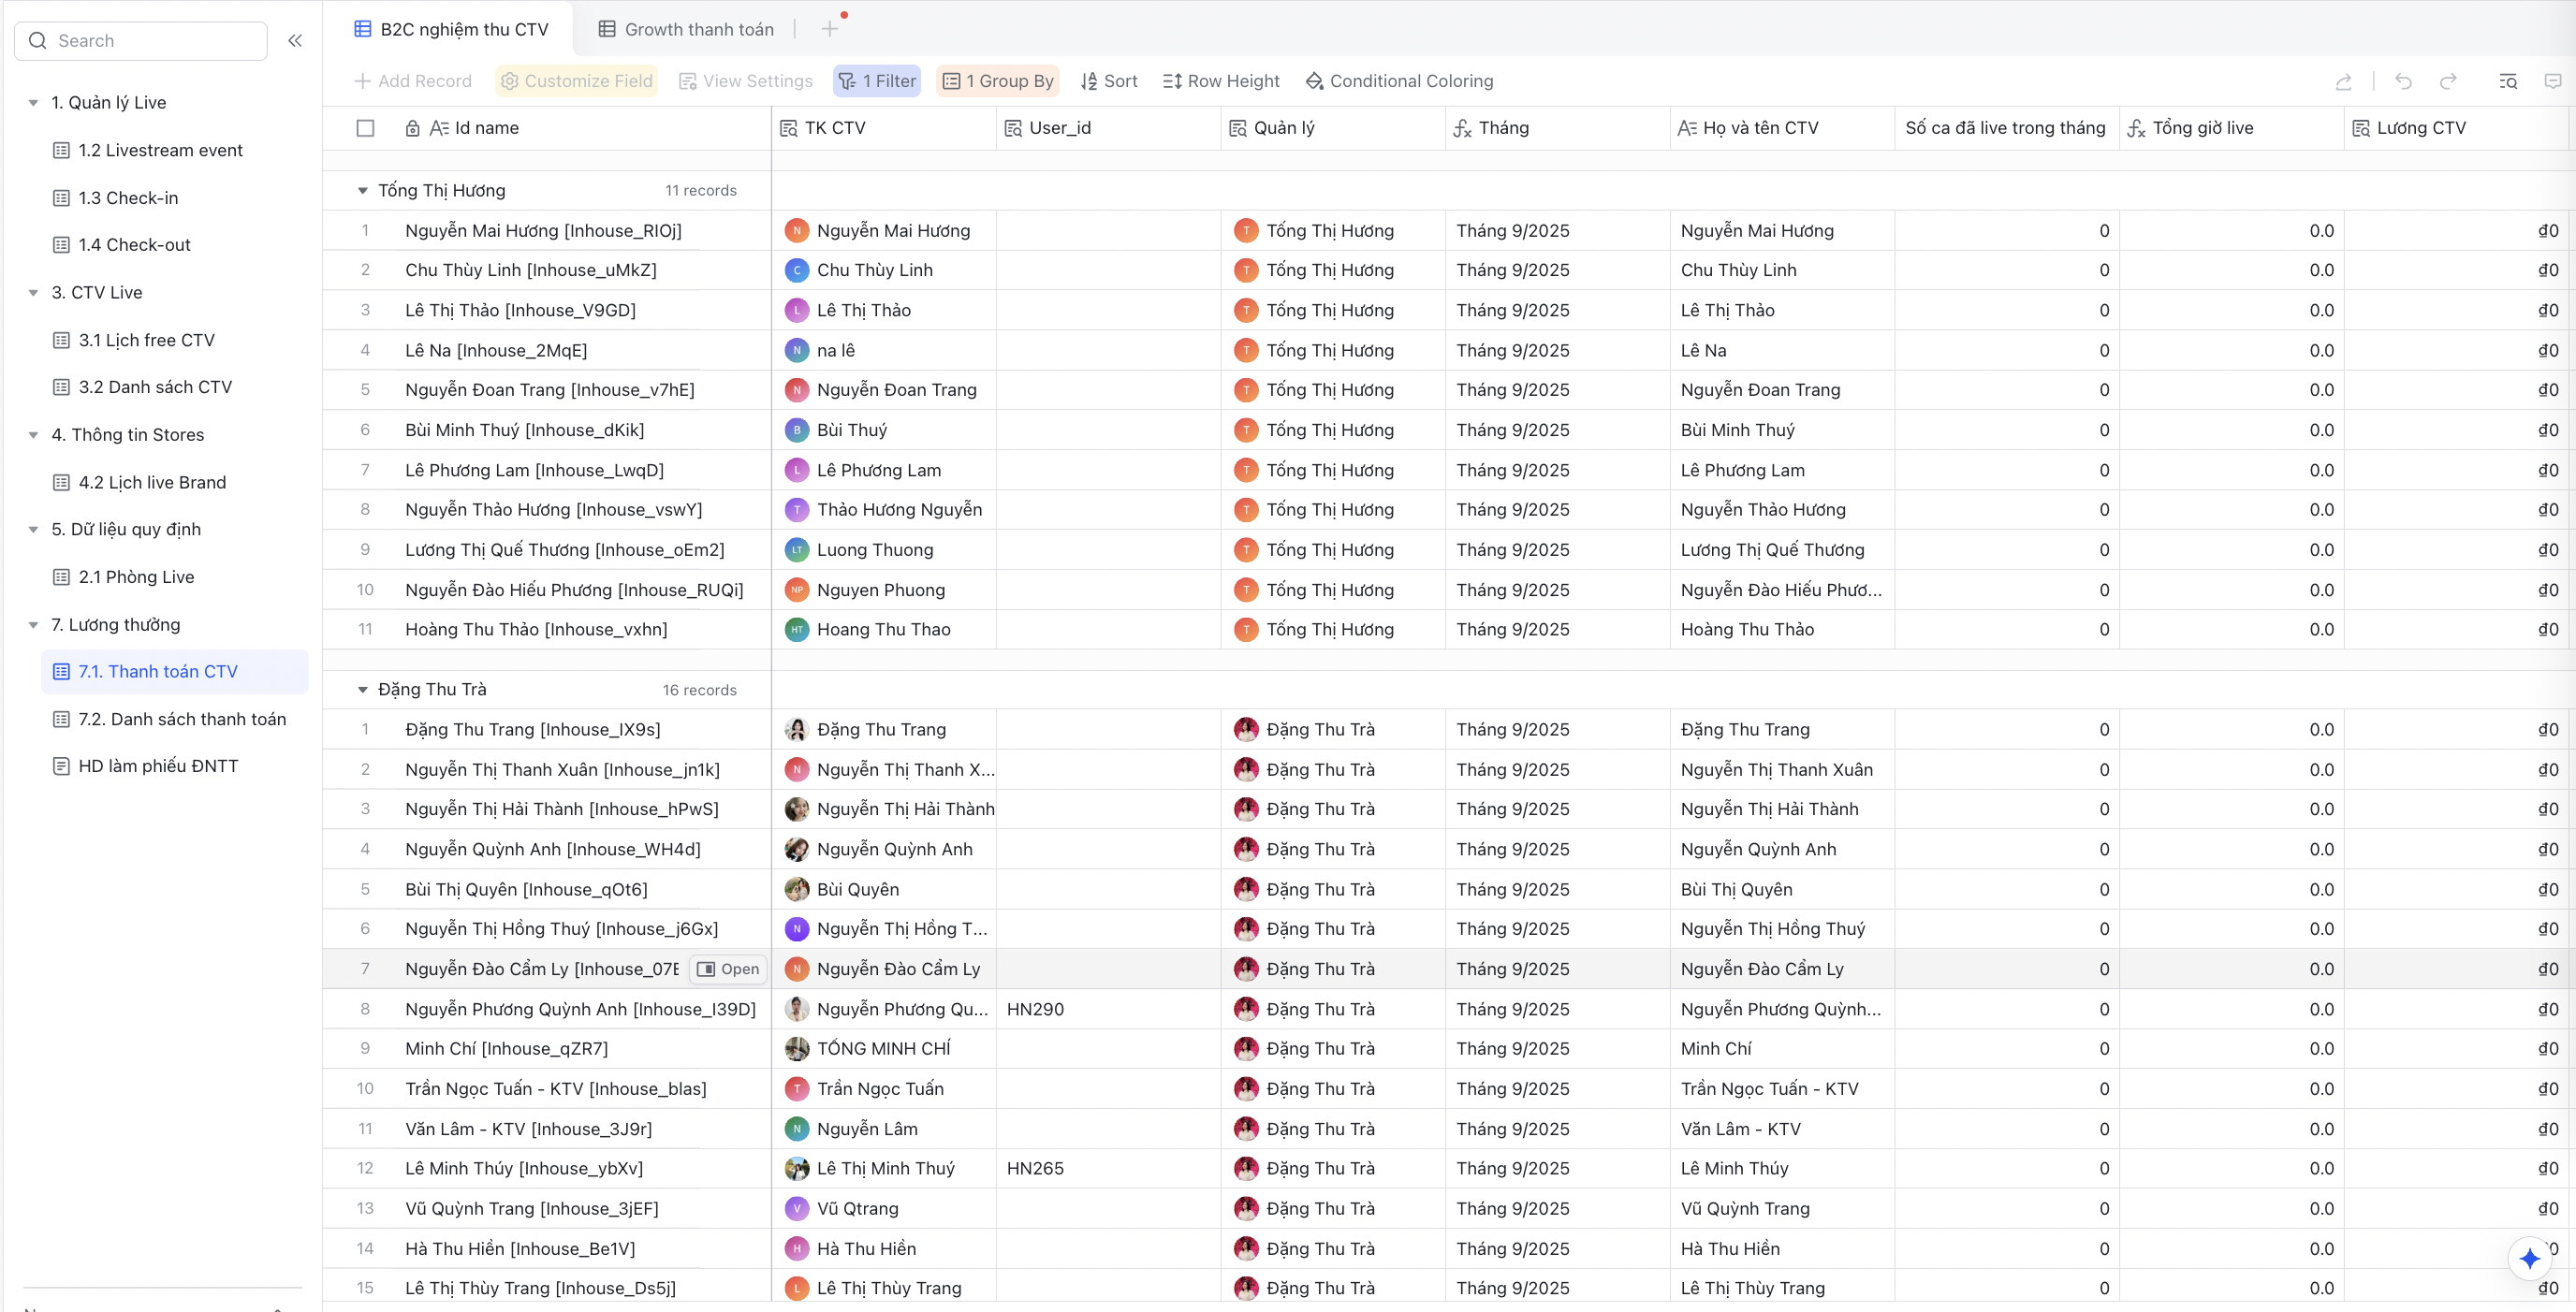The image size is (2576, 1312).
Task: Click the redo arrow icon
Action: pyautogui.click(x=2448, y=81)
